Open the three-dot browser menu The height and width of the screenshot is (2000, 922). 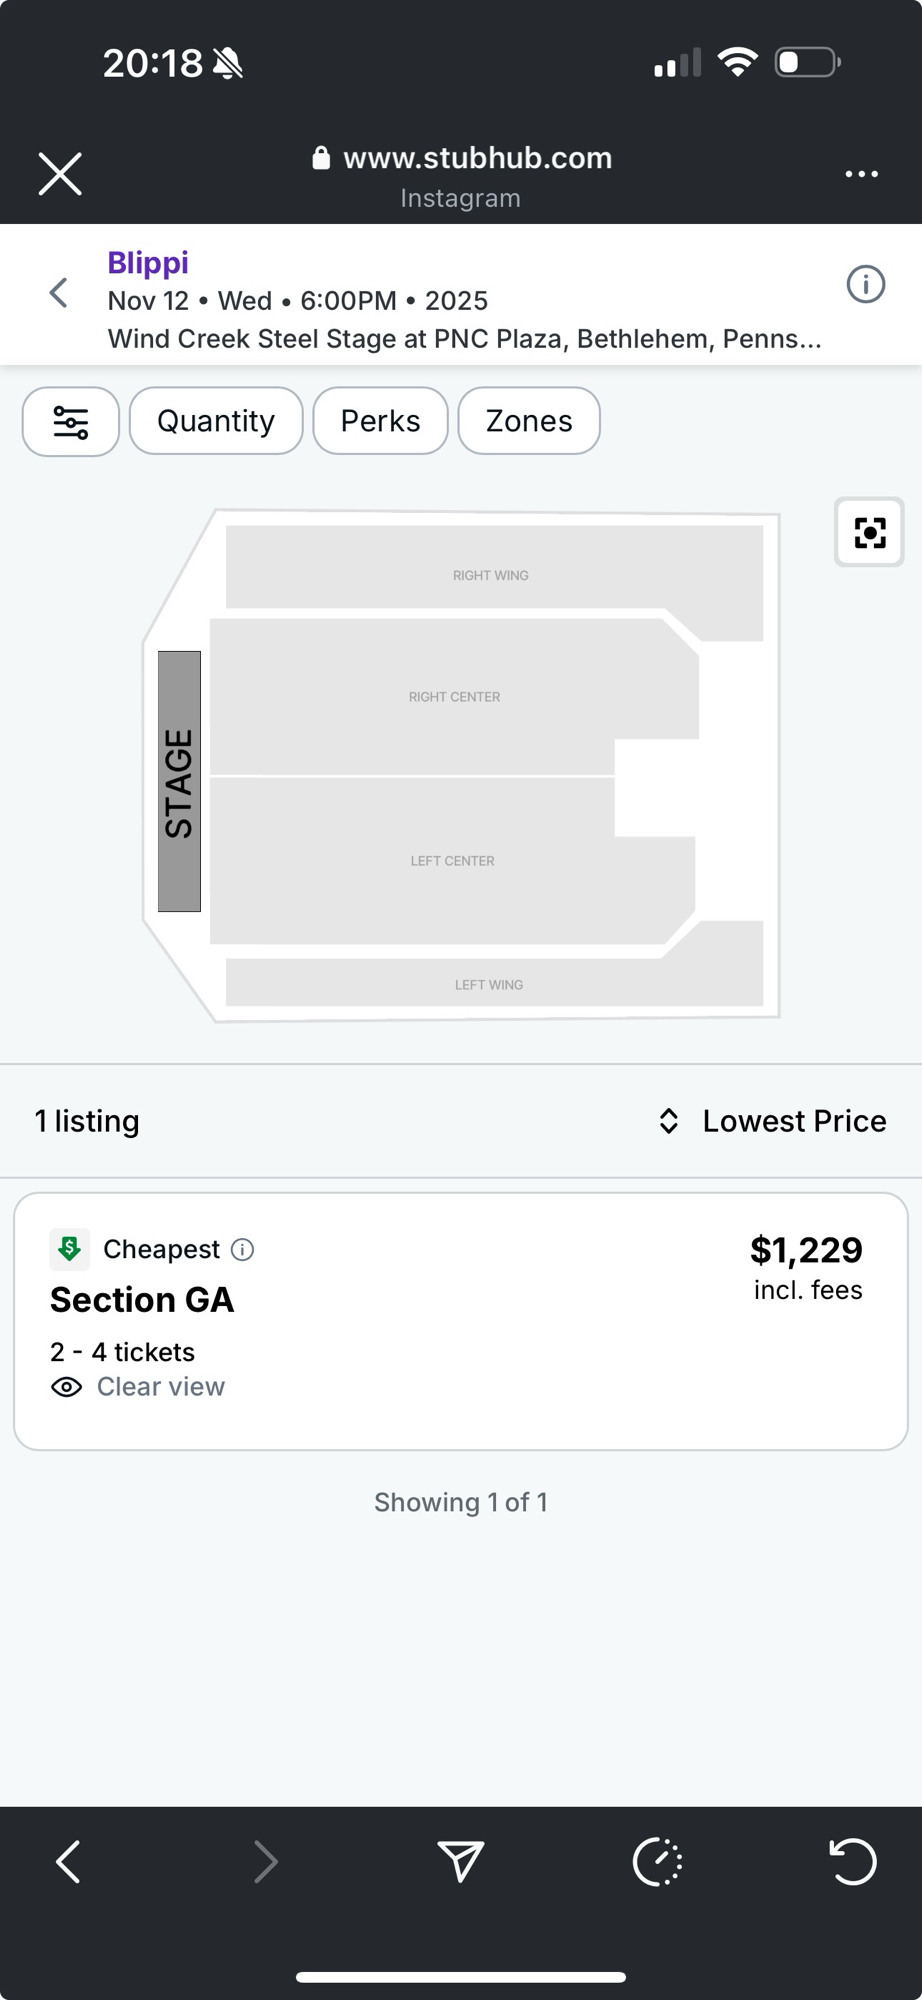point(861,174)
